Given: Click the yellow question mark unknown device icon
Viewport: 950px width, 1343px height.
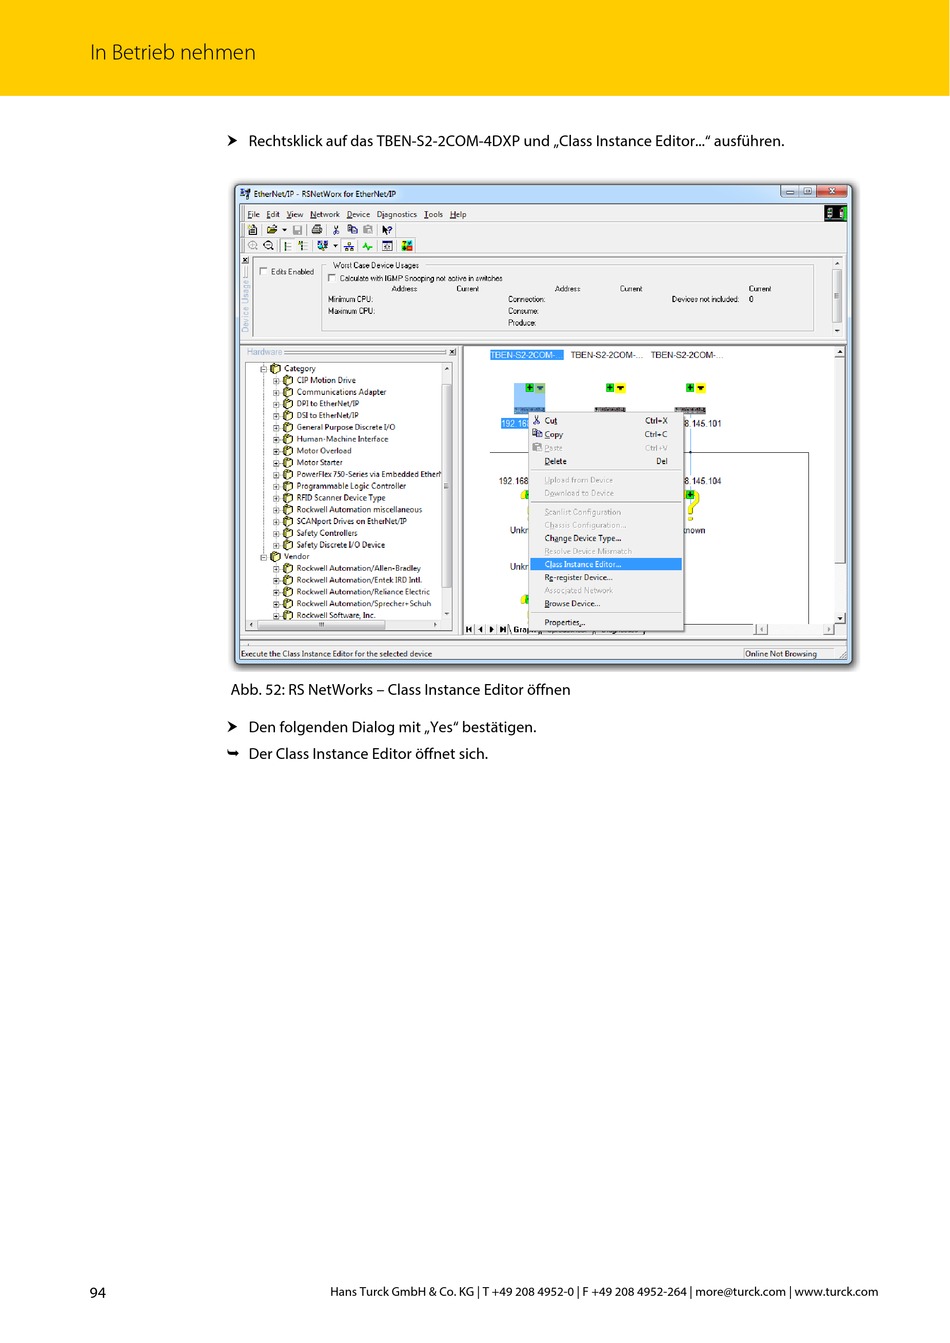Looking at the screenshot, I should (x=692, y=504).
